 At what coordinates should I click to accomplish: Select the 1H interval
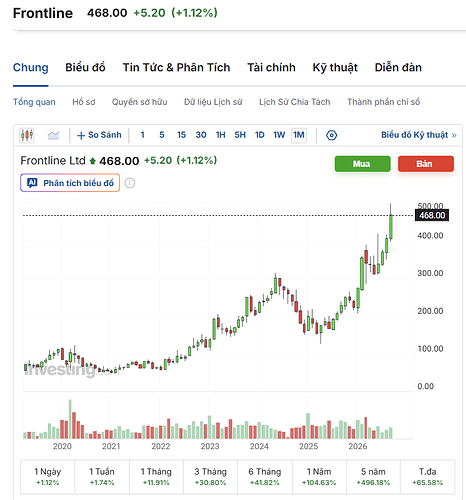point(220,135)
